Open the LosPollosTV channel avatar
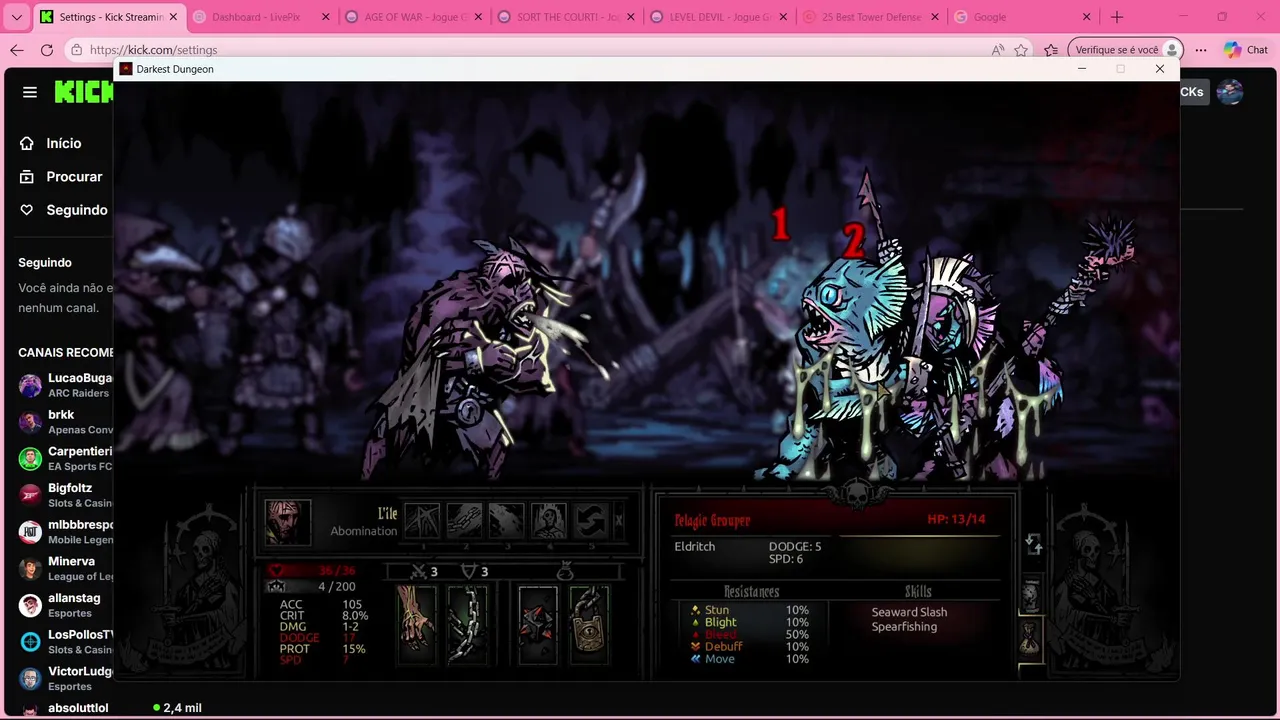The image size is (1280, 720). [x=30, y=642]
